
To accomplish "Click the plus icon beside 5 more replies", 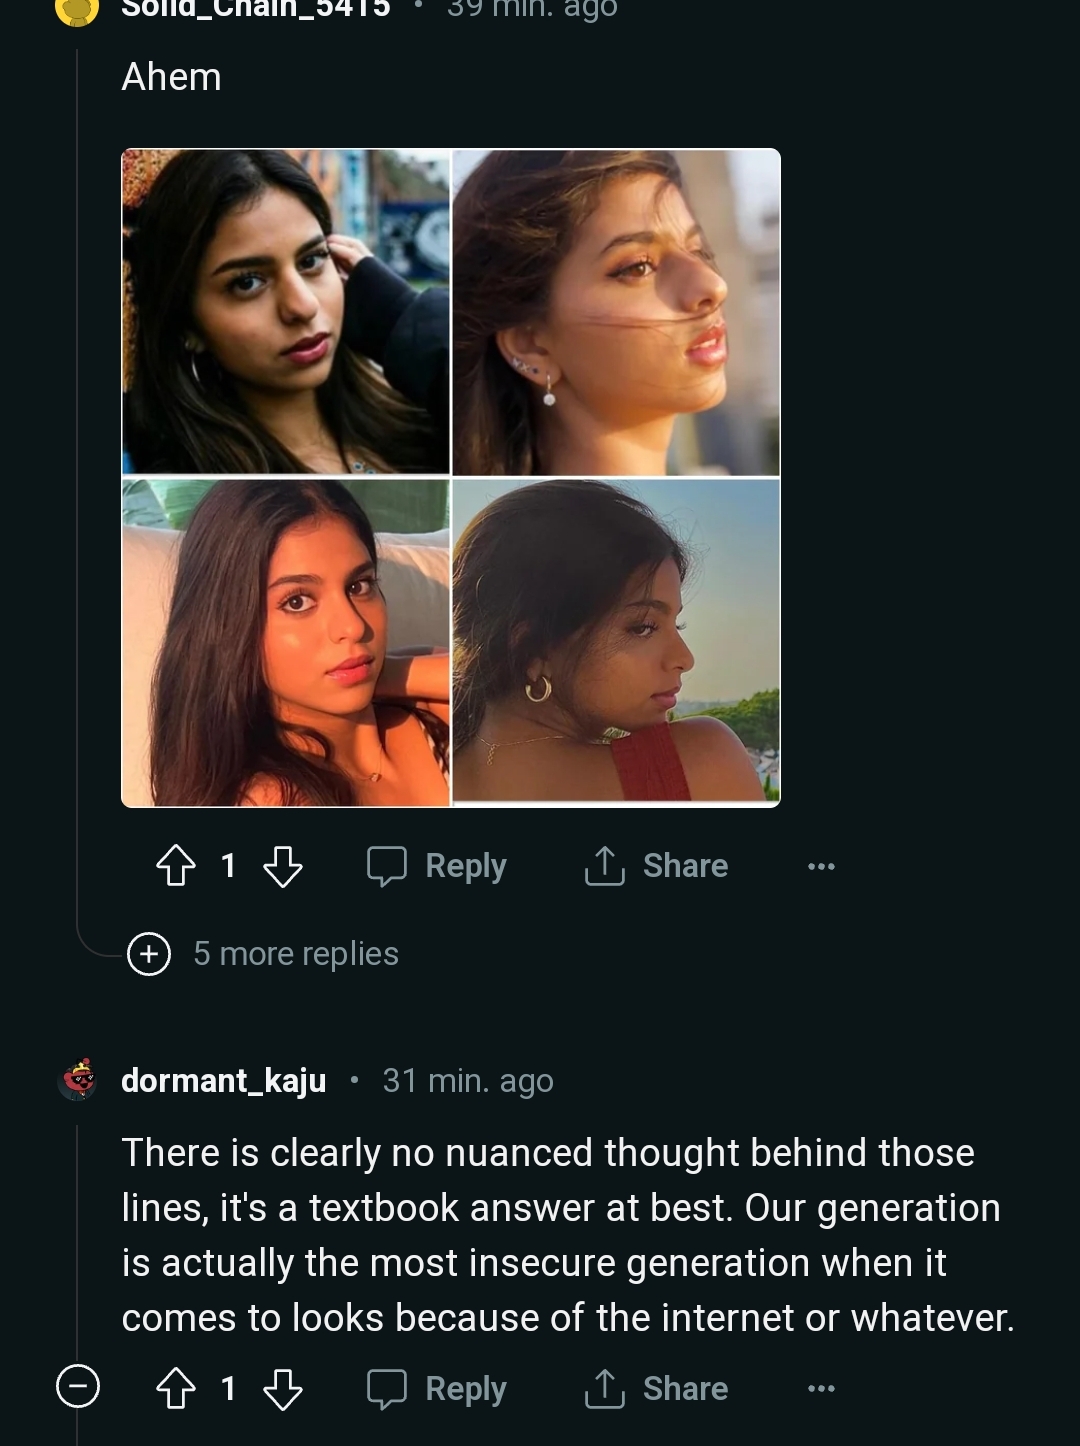I will pyautogui.click(x=149, y=954).
